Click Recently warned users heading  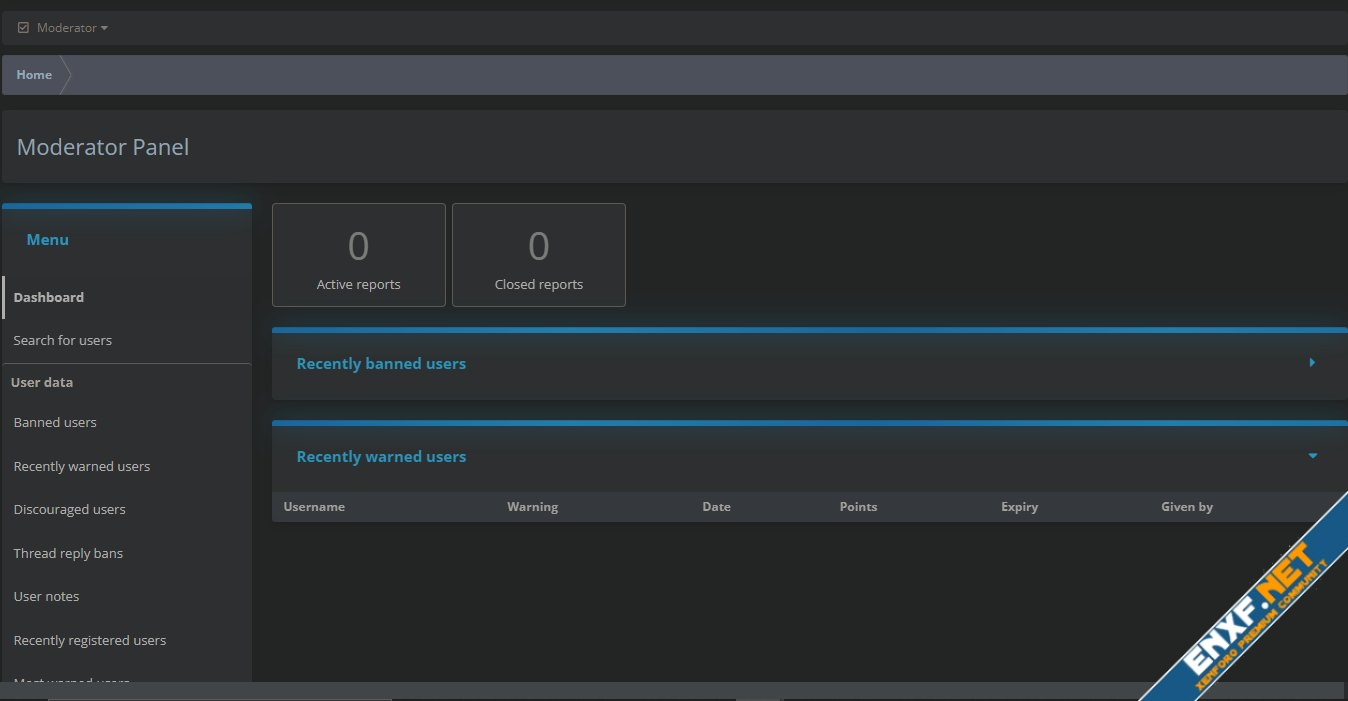click(381, 457)
